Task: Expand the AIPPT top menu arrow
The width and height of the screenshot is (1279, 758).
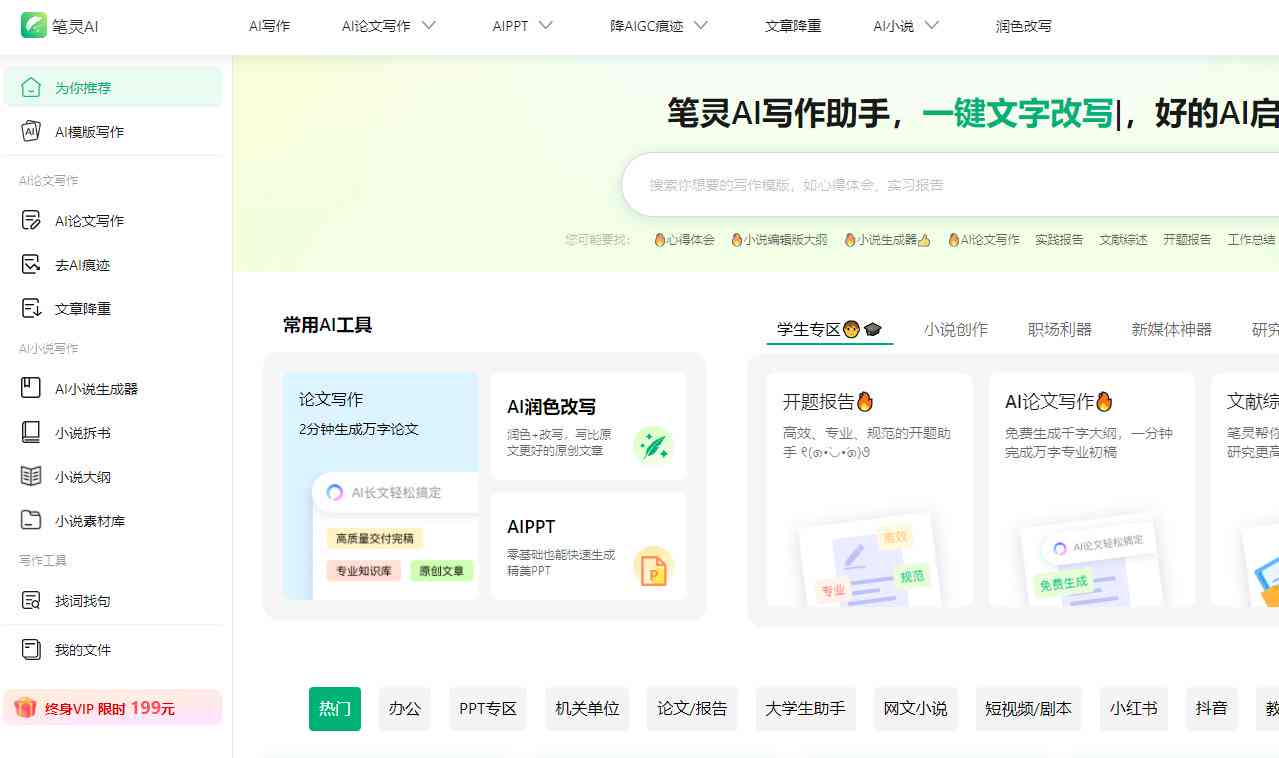Action: pos(545,26)
